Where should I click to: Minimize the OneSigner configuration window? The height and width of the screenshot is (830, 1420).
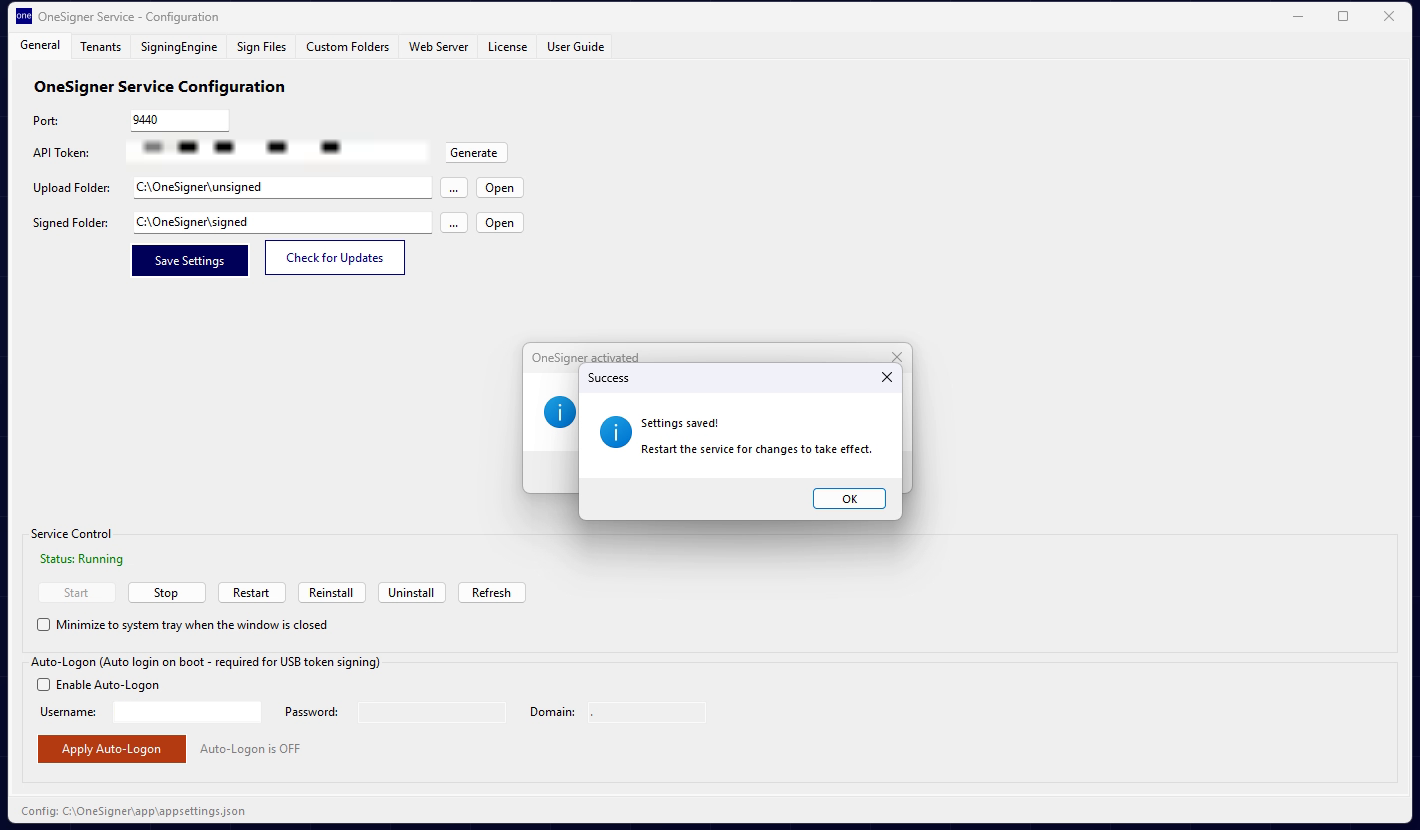[x=1298, y=16]
